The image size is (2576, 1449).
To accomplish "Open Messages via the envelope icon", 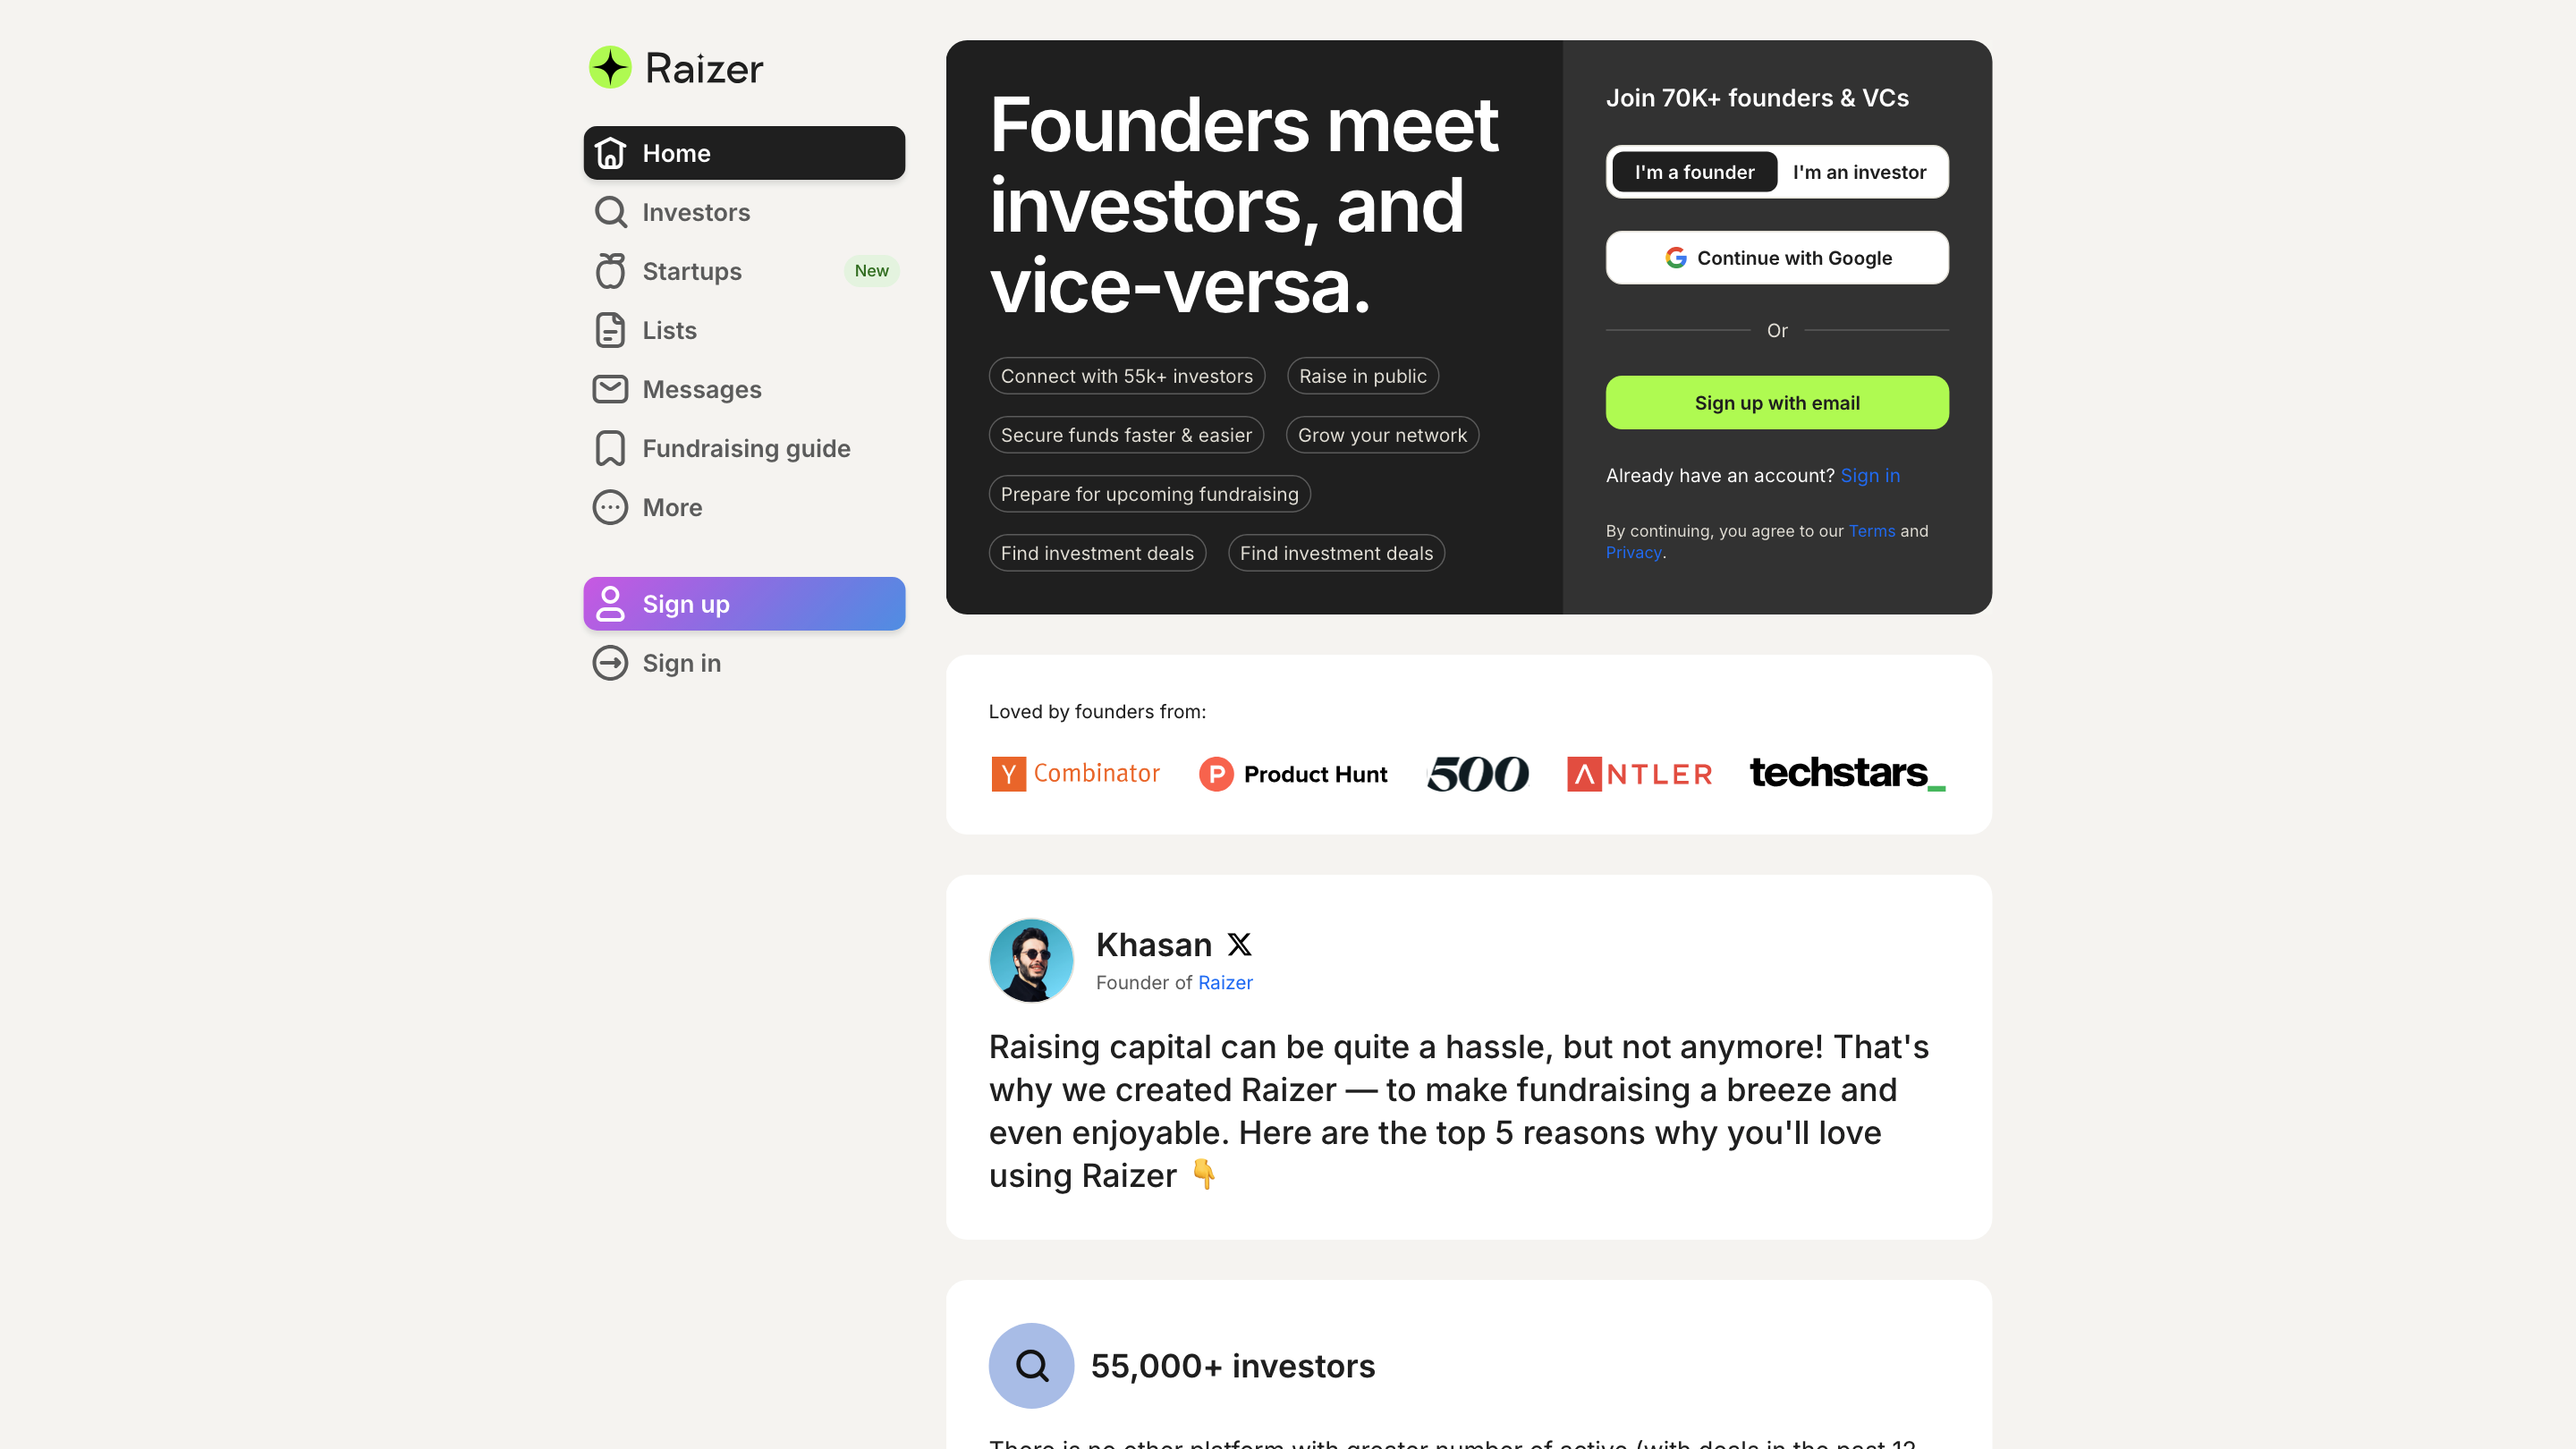I will click(x=611, y=389).
